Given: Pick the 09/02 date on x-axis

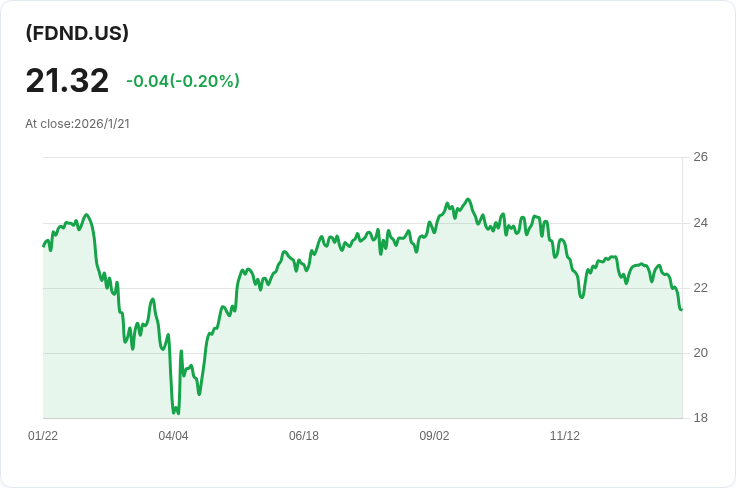Looking at the screenshot, I should 434,436.
